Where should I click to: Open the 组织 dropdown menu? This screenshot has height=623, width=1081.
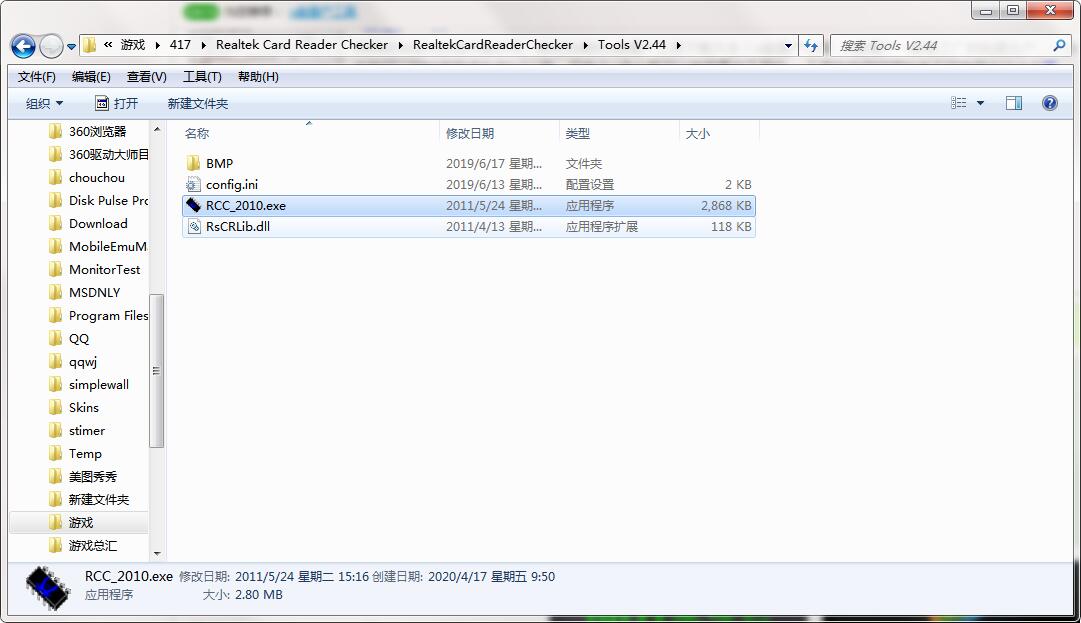click(43, 102)
